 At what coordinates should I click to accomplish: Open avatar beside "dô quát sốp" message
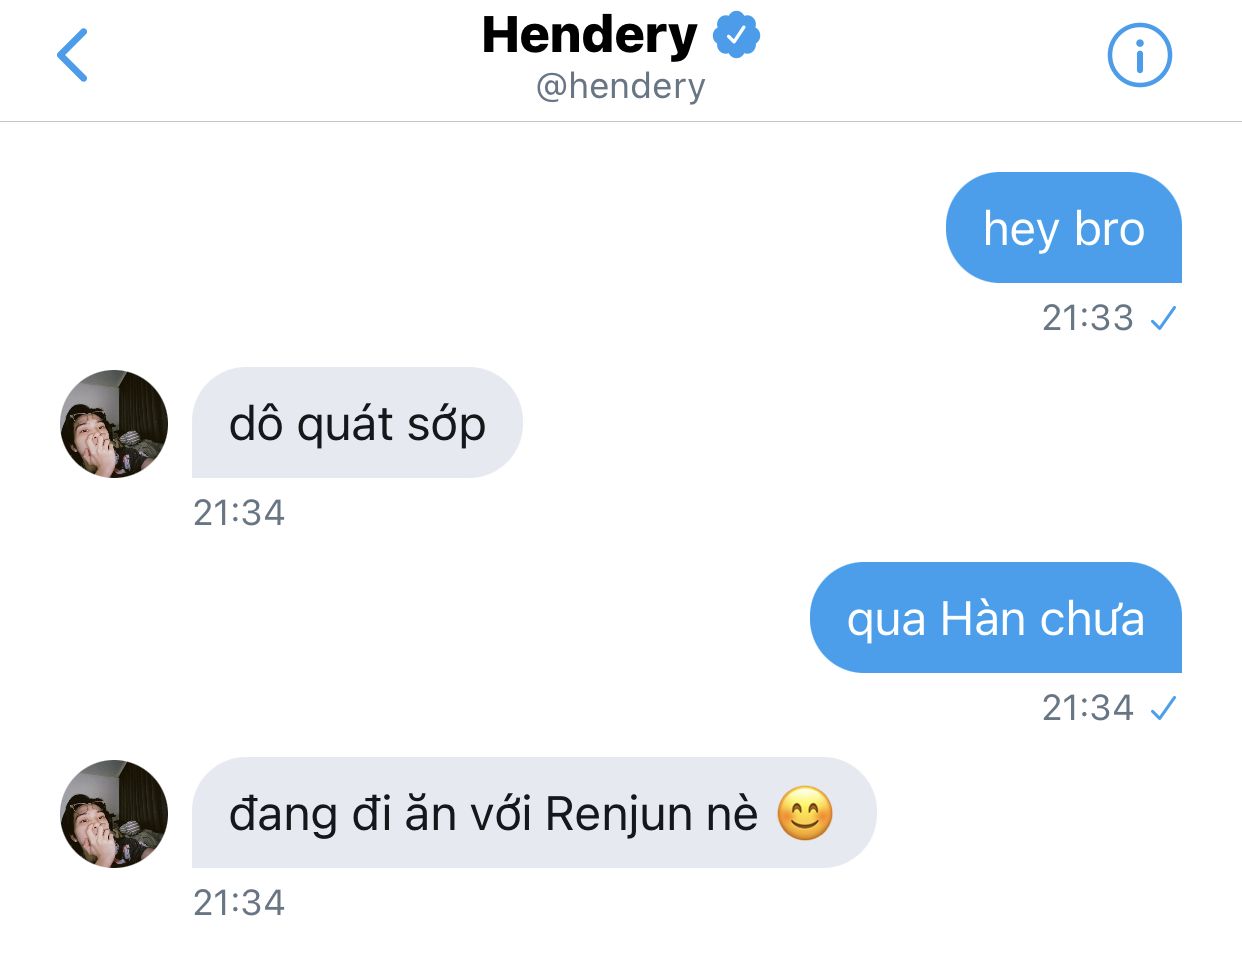[114, 423]
